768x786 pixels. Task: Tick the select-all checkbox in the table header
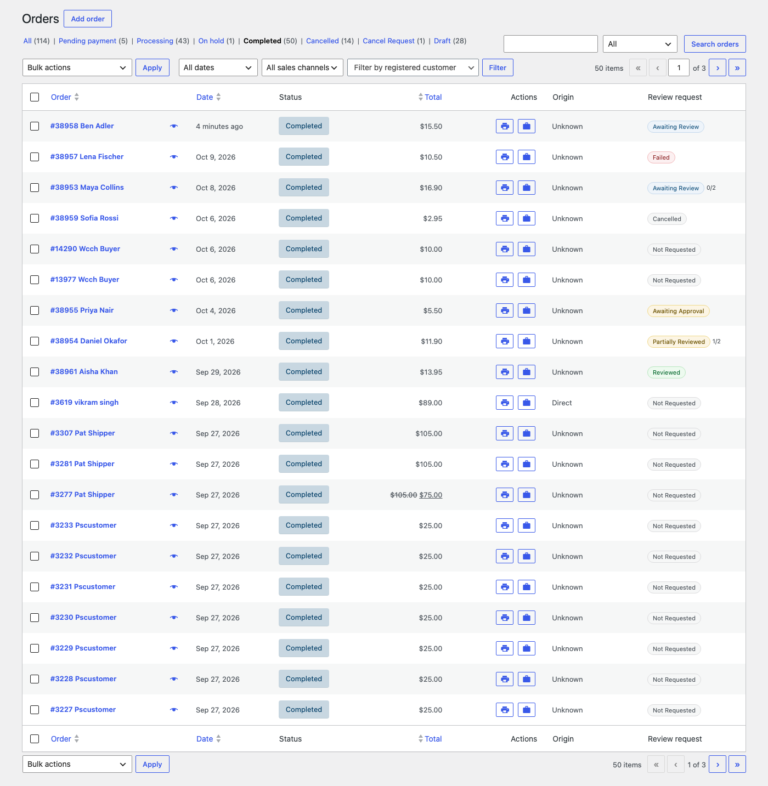click(x=35, y=97)
